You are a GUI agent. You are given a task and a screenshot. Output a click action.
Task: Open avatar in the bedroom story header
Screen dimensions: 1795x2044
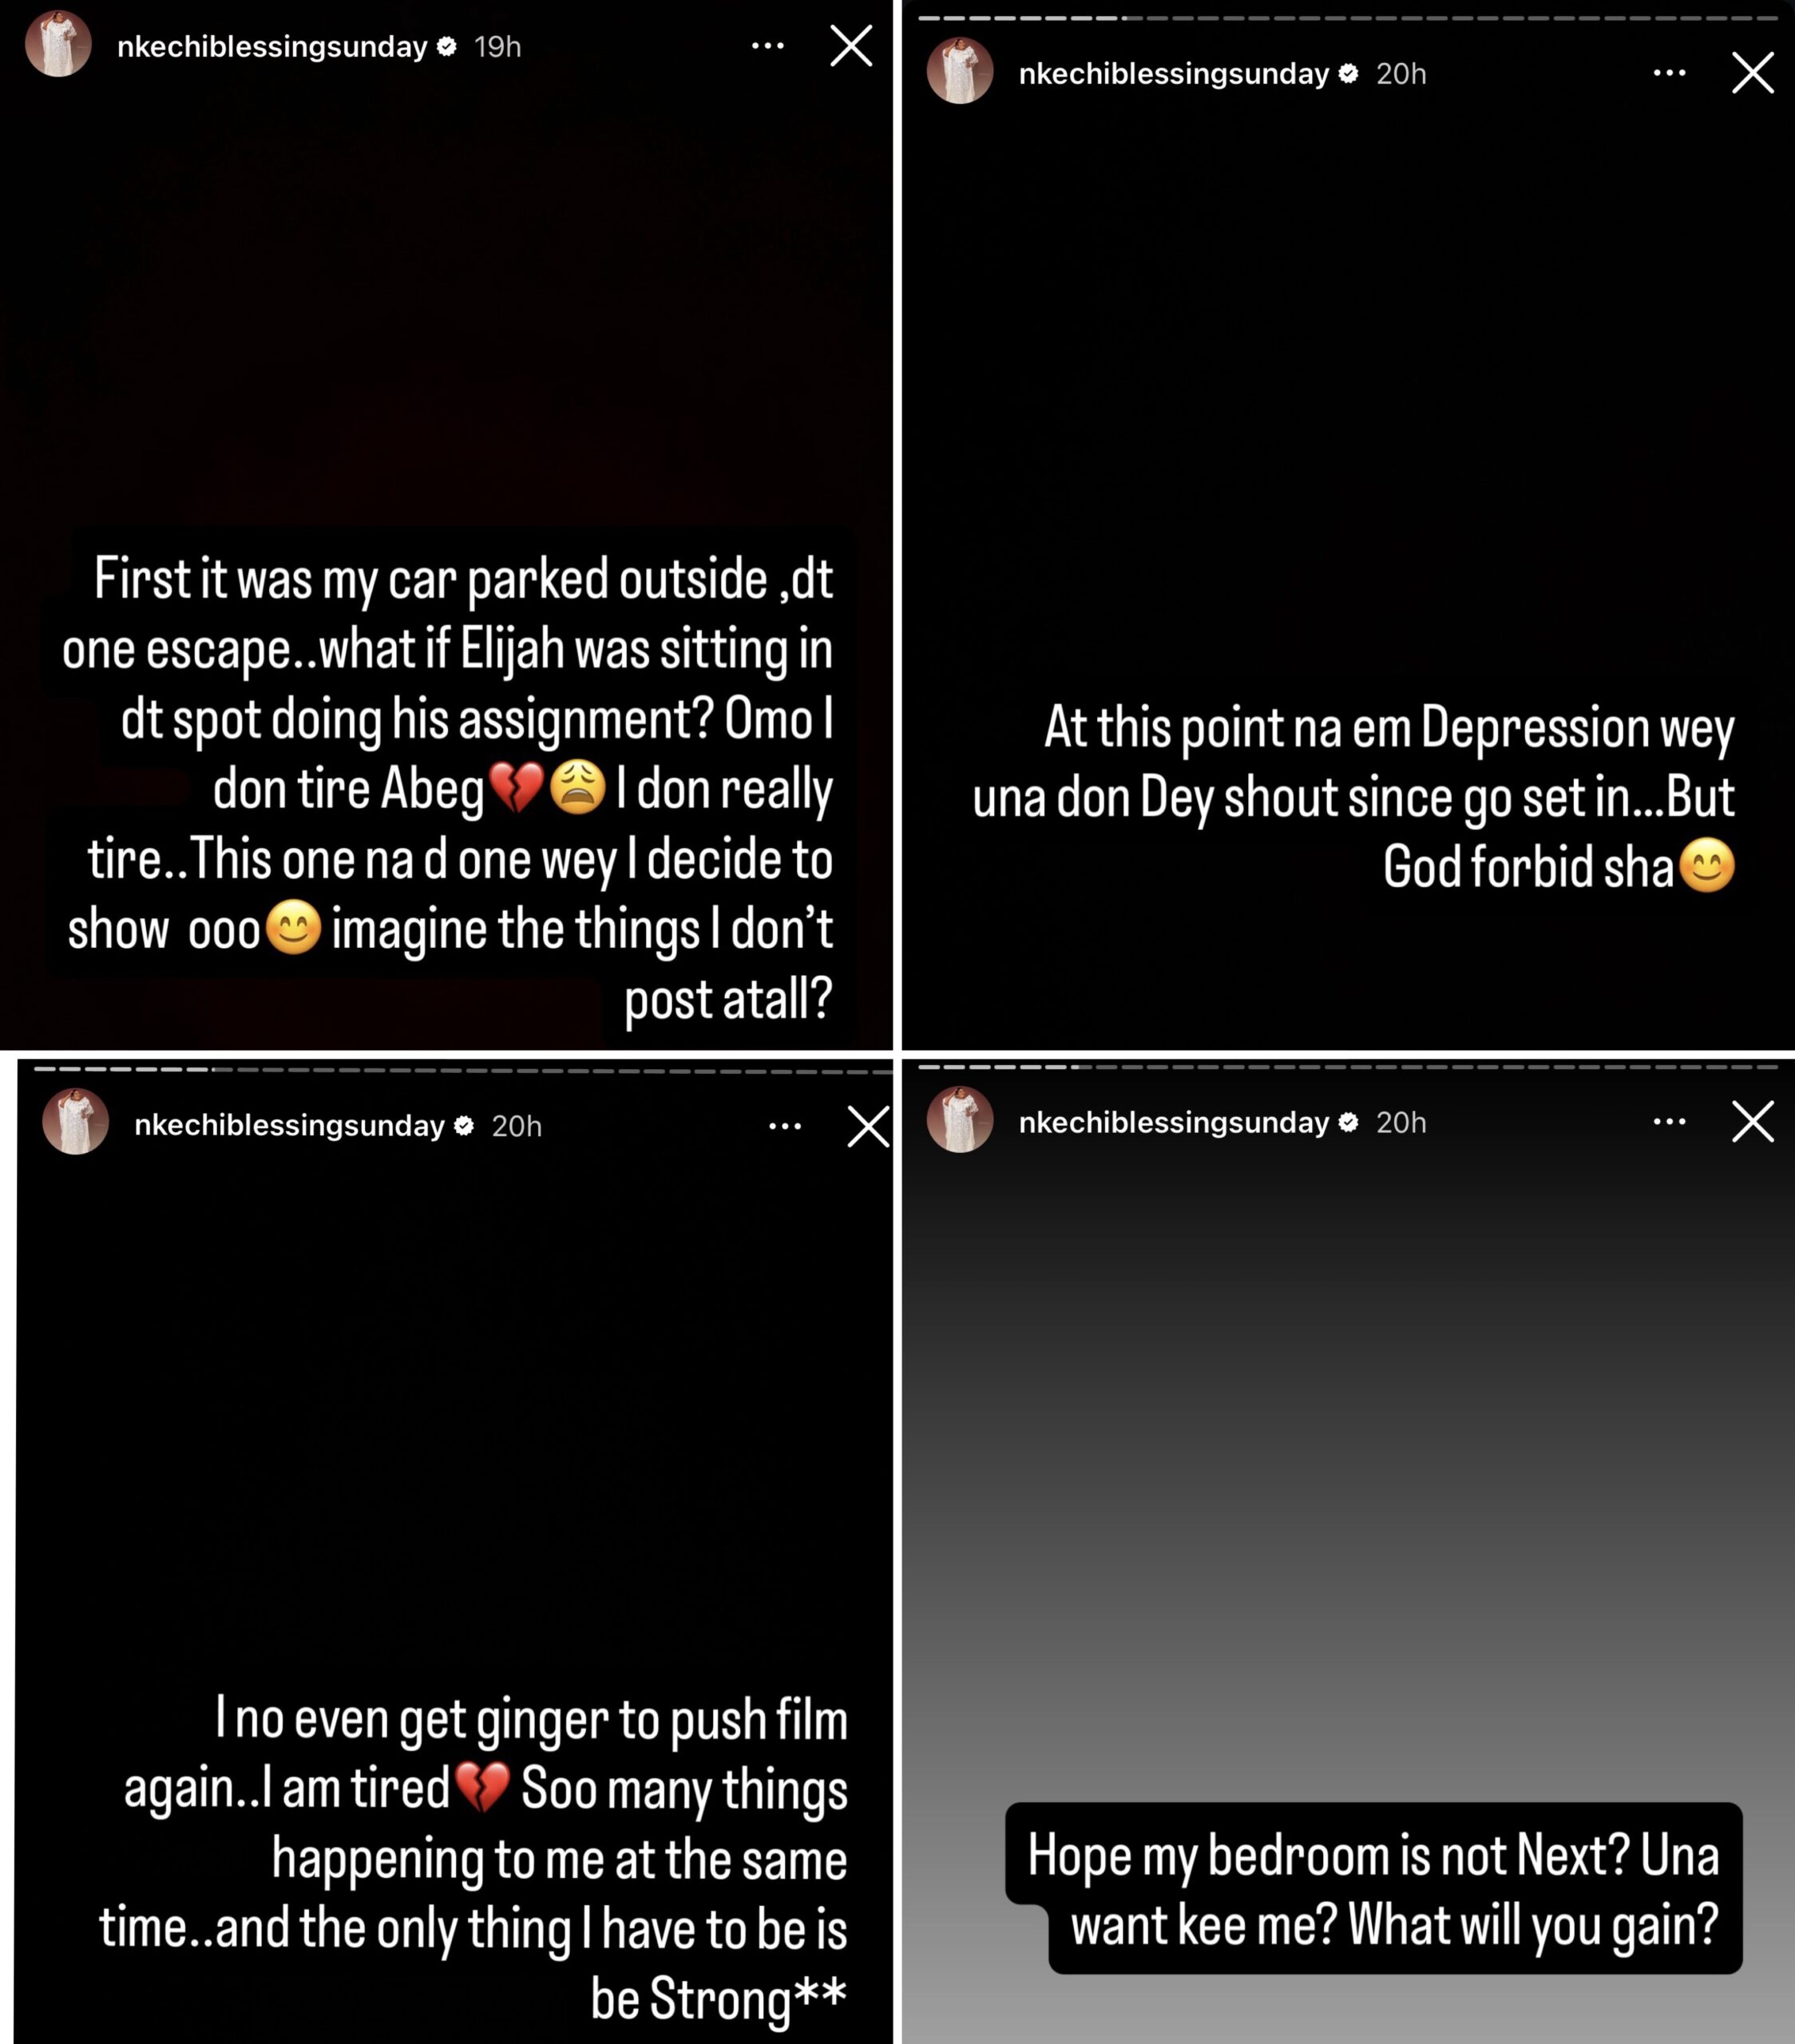click(960, 1120)
